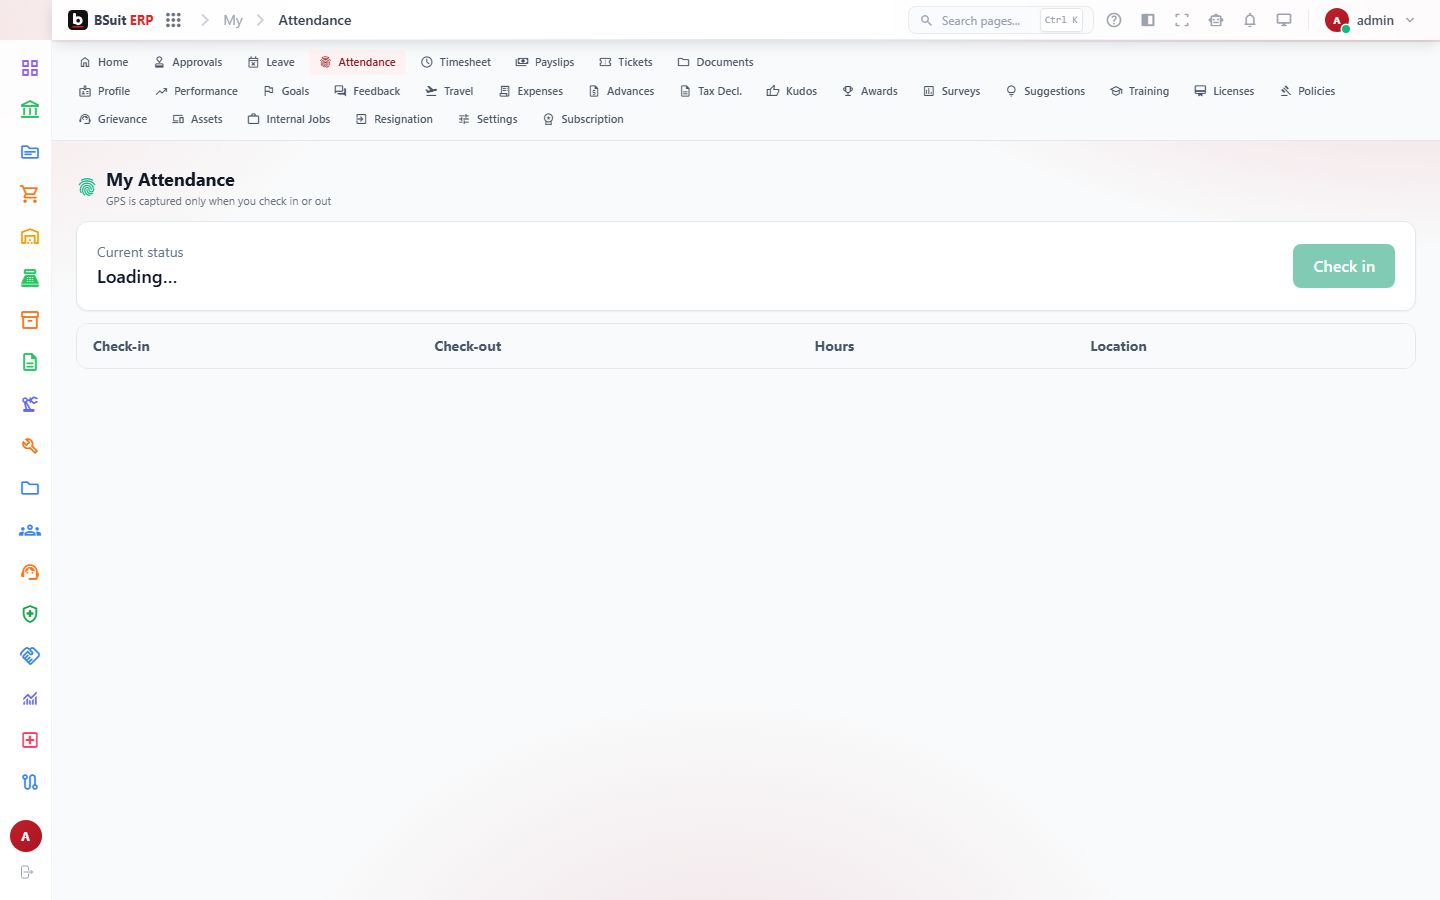Open the warehouse module in sidebar
1440x900 pixels.
click(x=30, y=236)
